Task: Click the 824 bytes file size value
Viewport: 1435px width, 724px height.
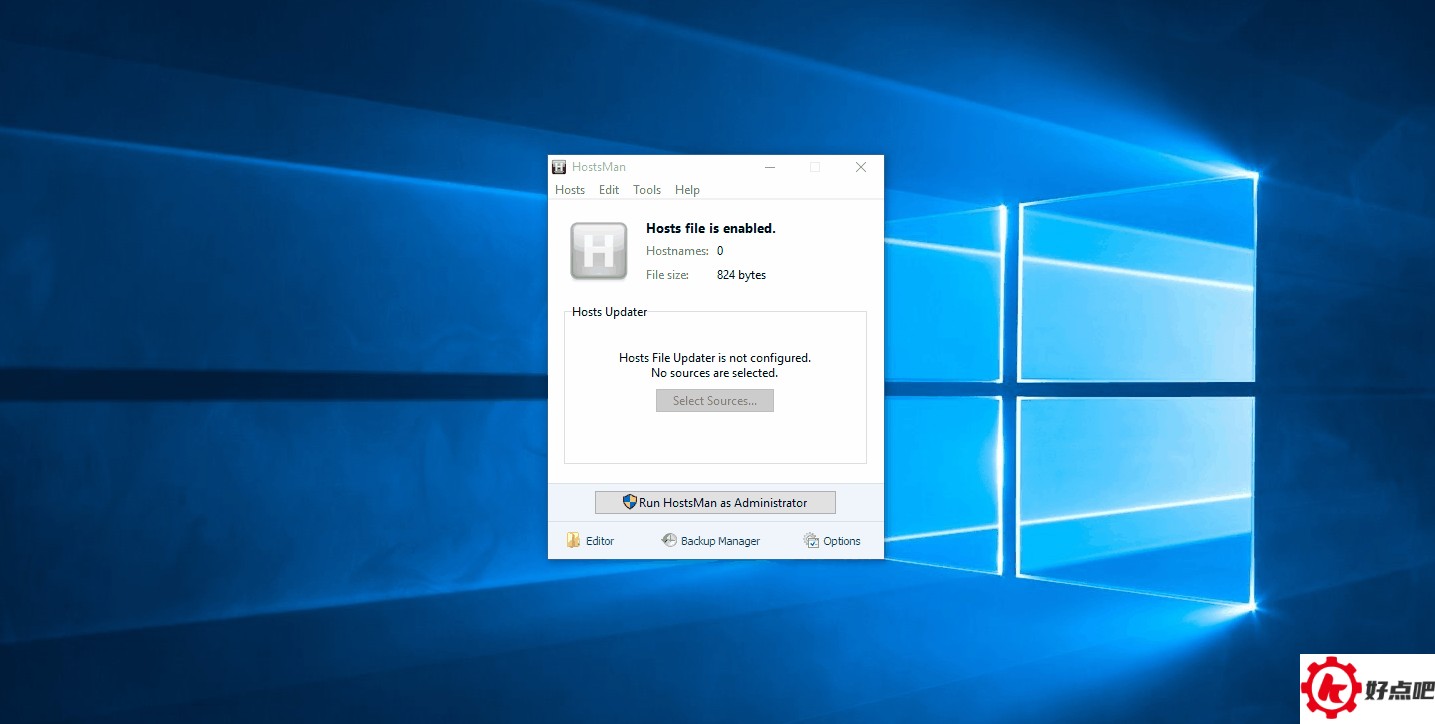Action: [741, 275]
